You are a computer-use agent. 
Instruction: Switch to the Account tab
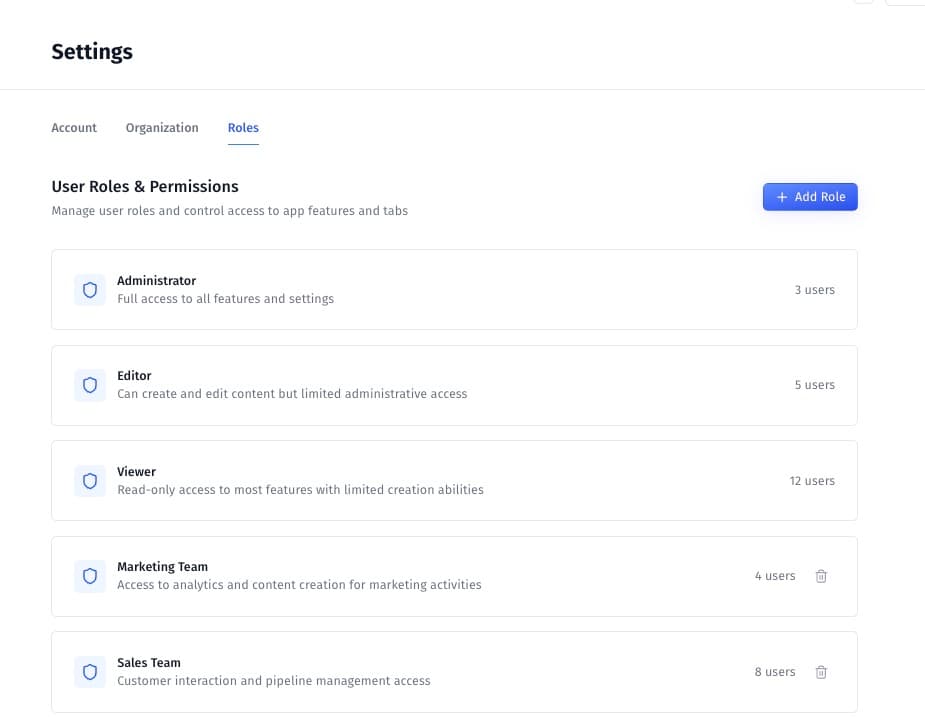(74, 128)
